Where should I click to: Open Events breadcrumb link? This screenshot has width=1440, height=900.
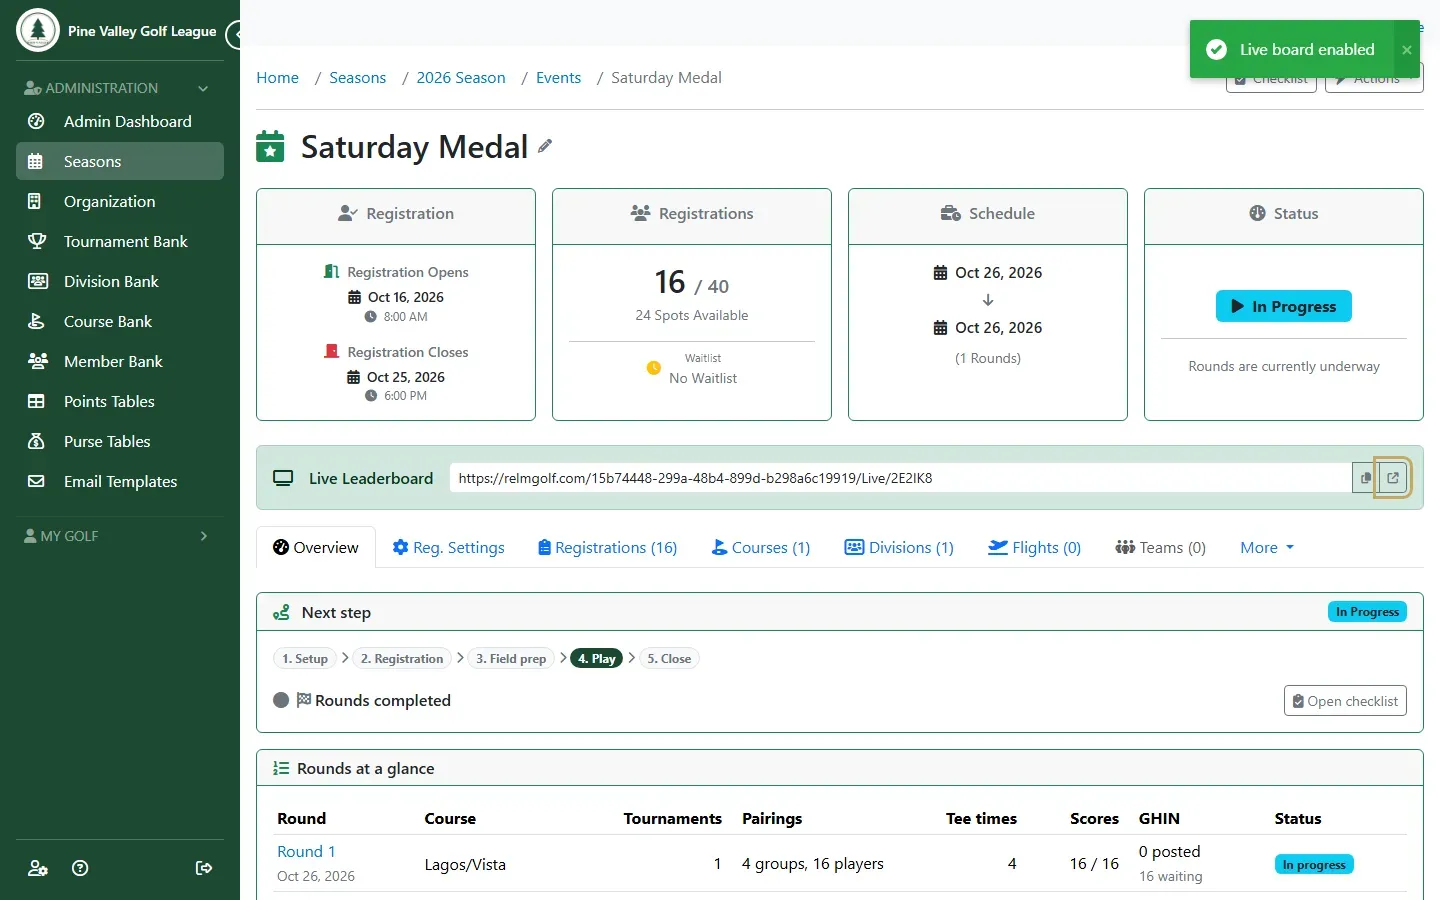[558, 78]
